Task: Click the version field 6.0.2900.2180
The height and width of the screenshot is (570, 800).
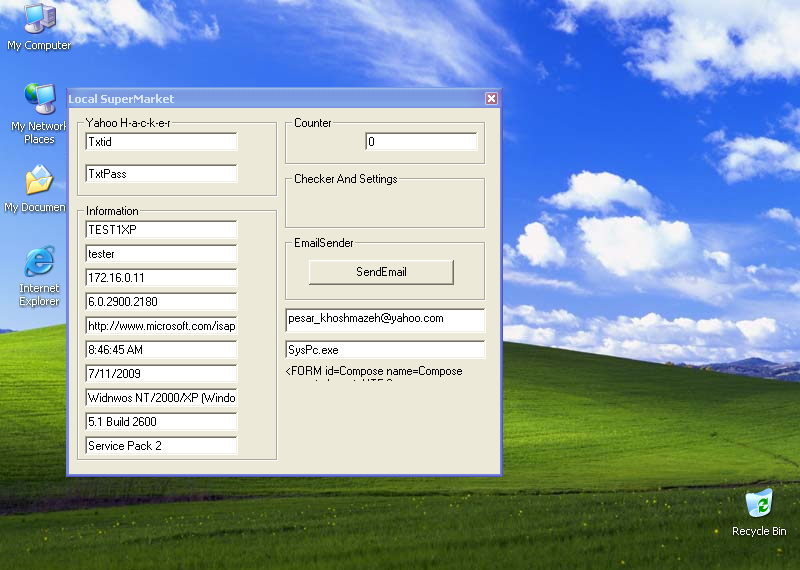Action: click(x=161, y=302)
